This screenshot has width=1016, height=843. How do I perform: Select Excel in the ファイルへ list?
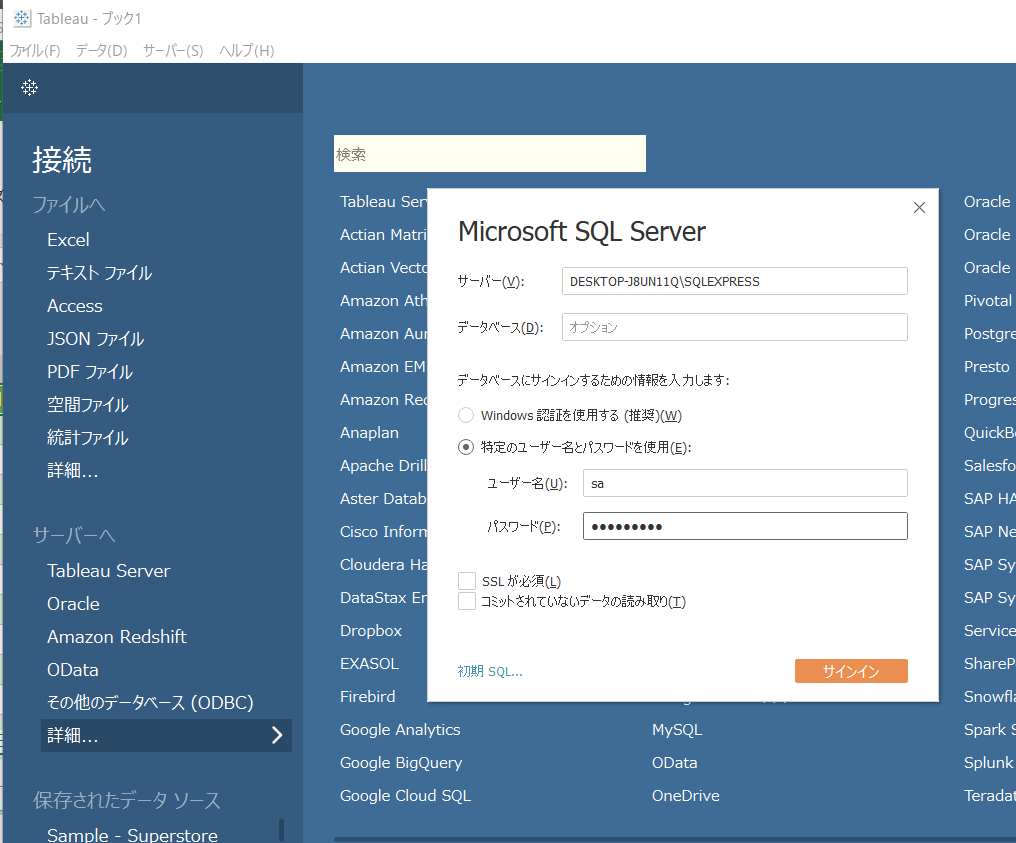pyautogui.click(x=68, y=239)
